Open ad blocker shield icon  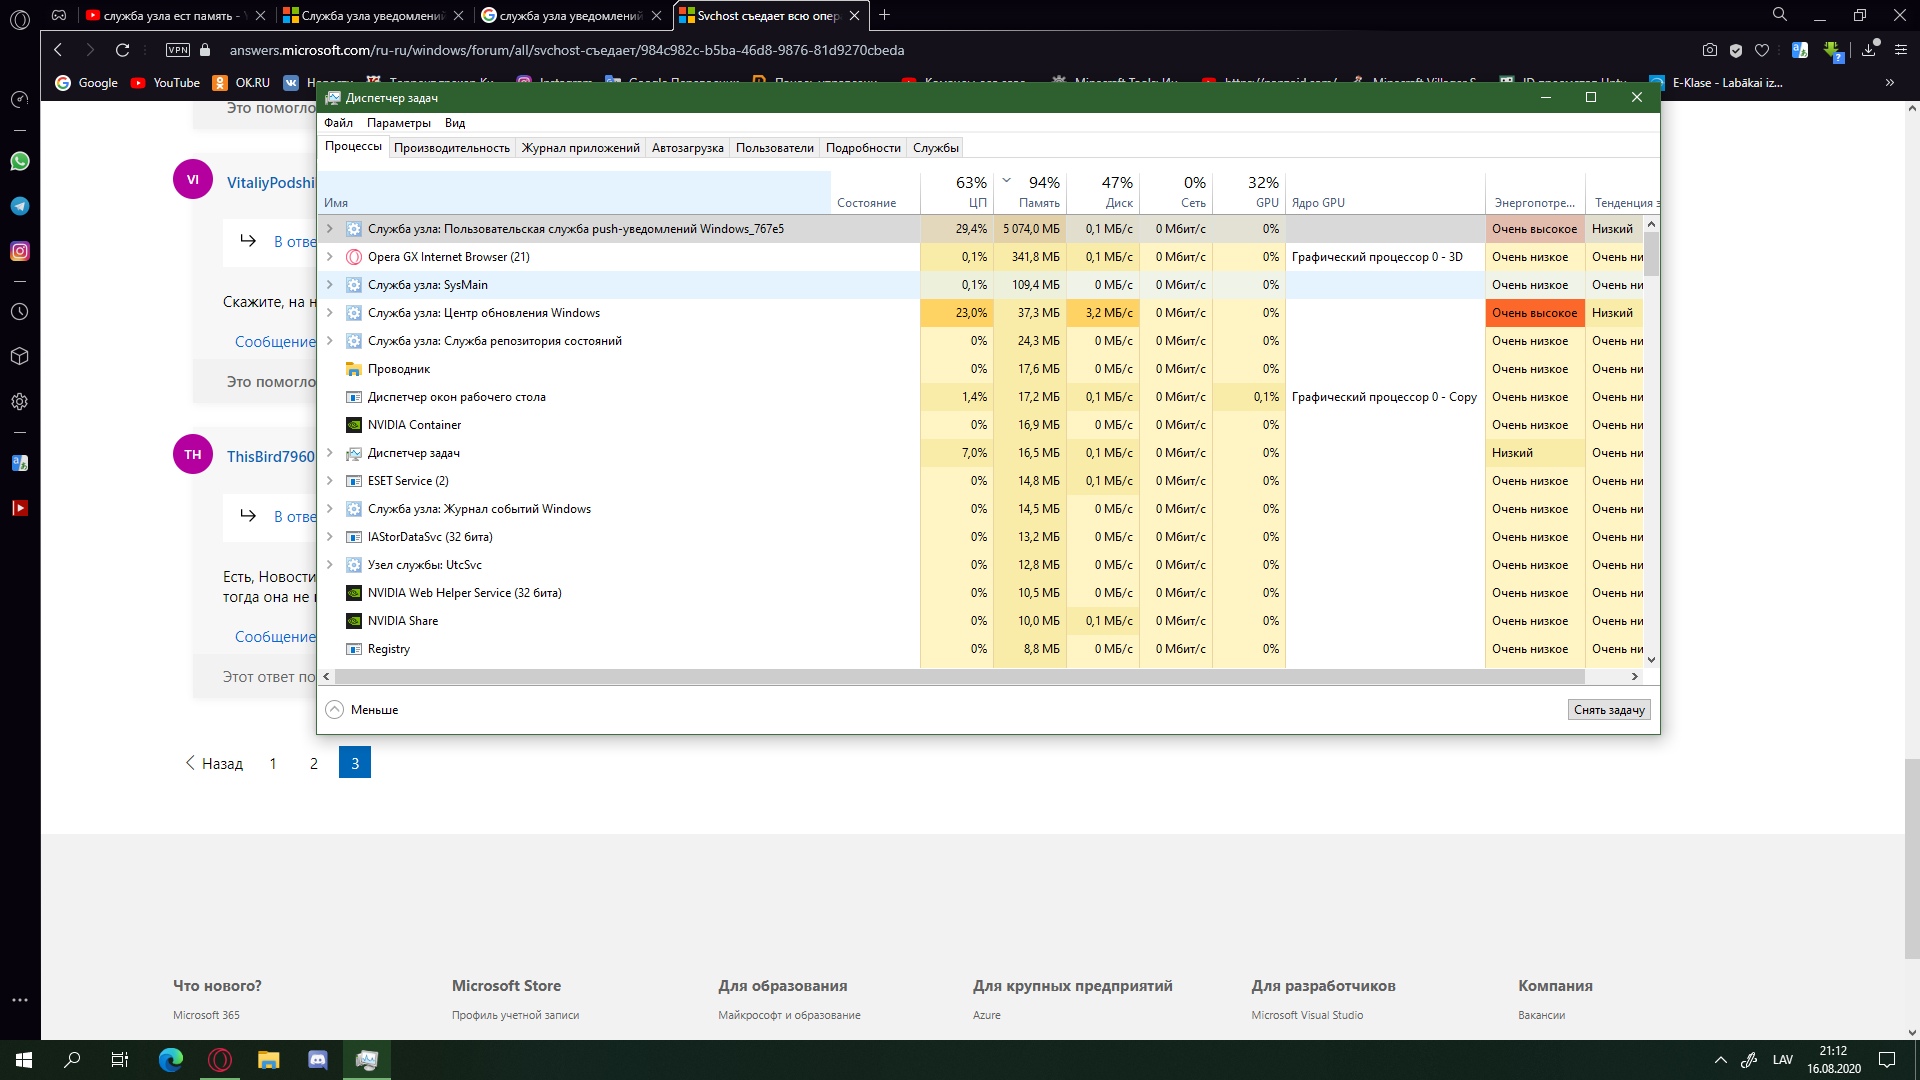[1736, 50]
